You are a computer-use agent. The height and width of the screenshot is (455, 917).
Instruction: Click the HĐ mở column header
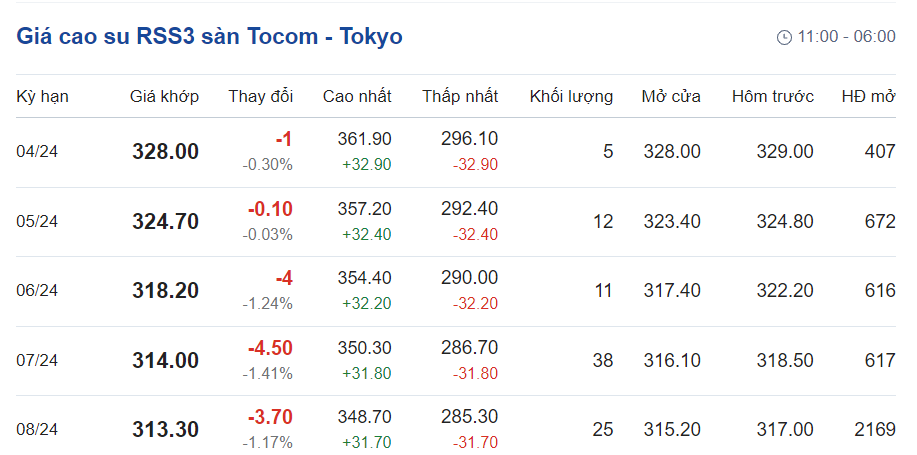(868, 97)
